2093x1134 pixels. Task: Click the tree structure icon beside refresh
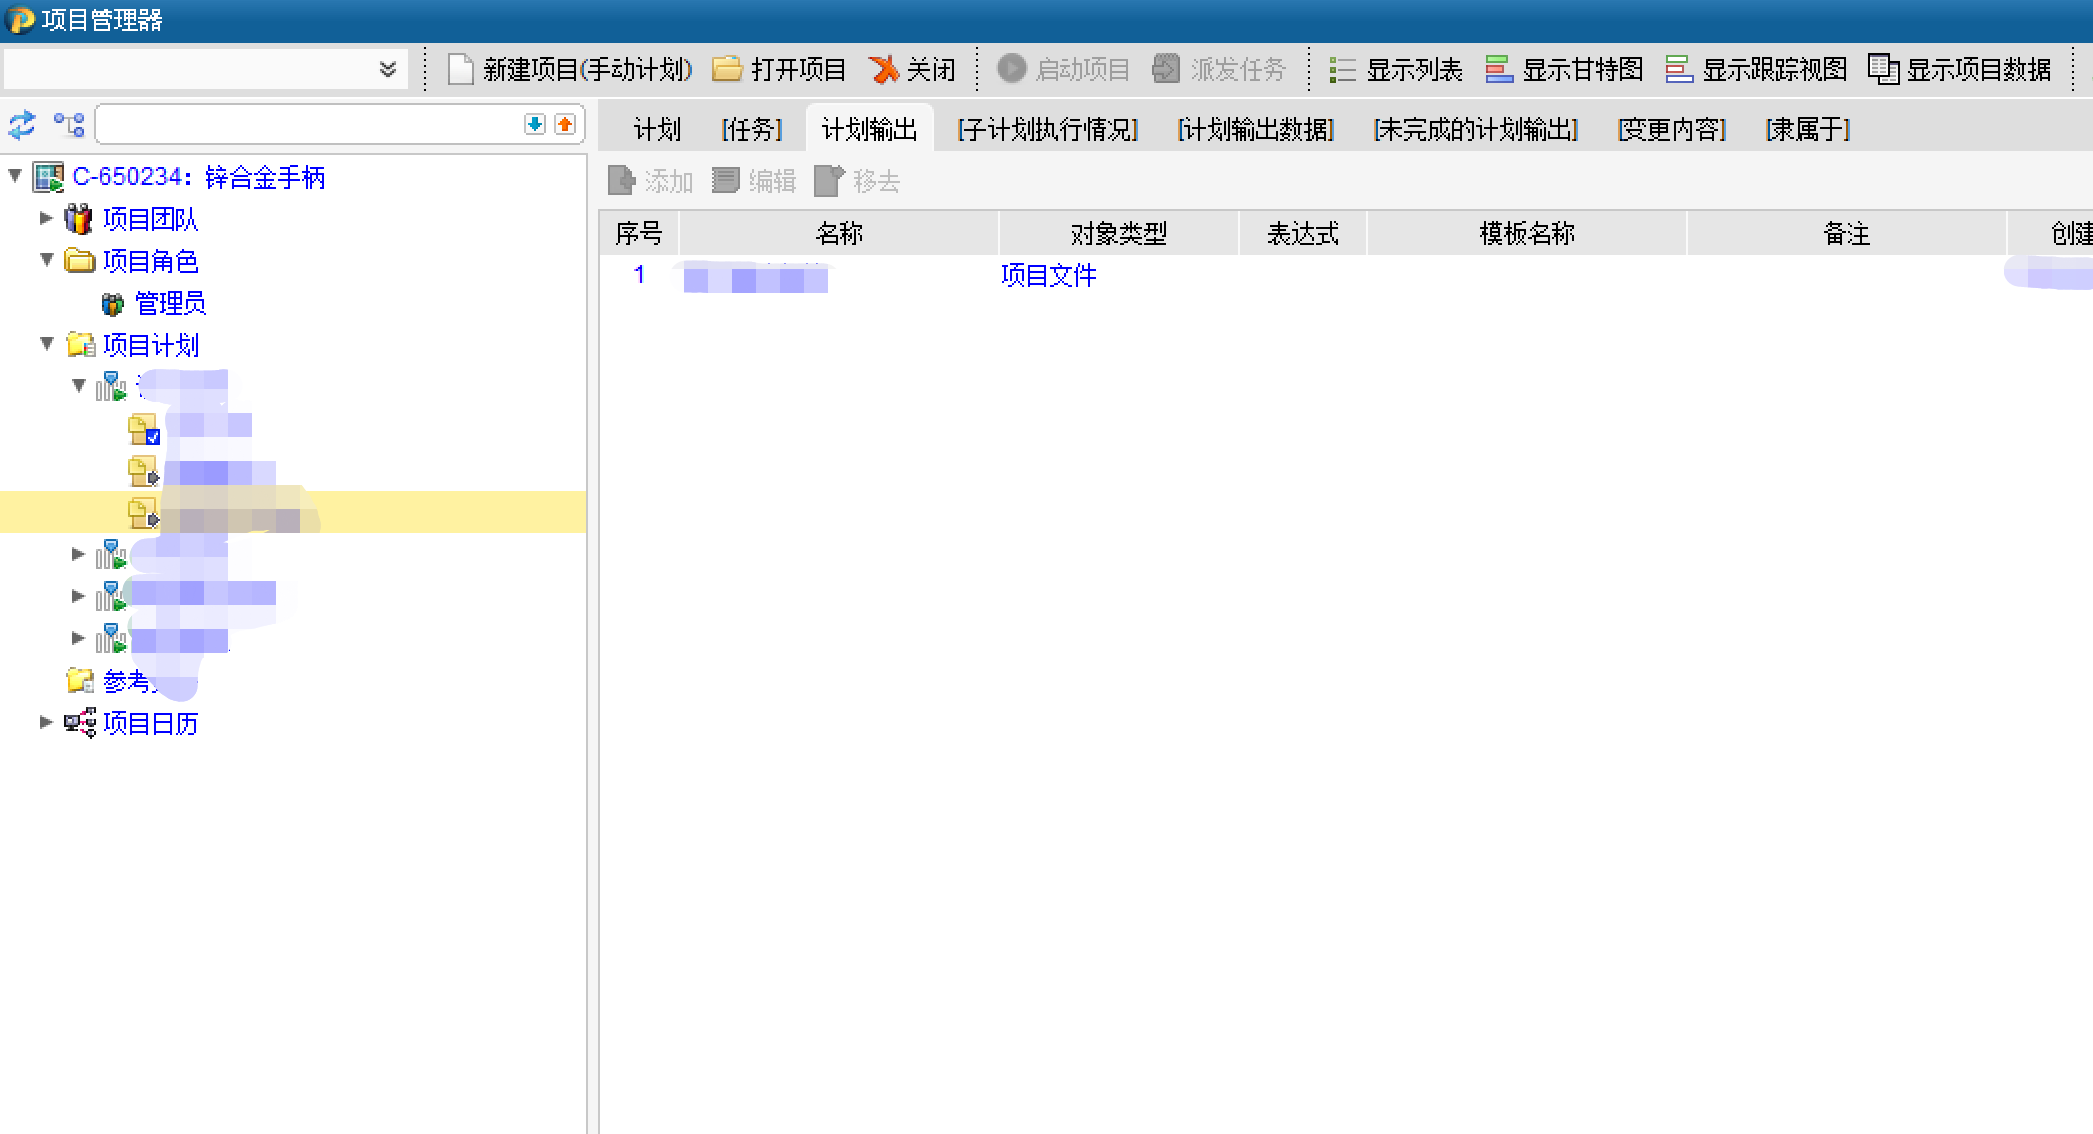point(69,125)
